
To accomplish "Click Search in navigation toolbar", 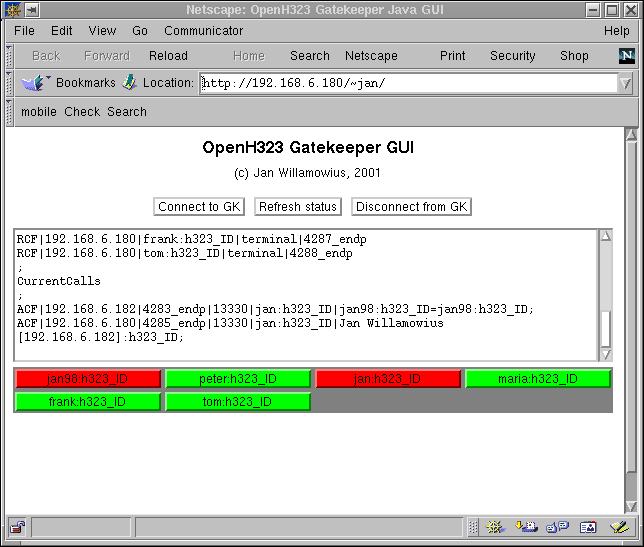I will (310, 56).
